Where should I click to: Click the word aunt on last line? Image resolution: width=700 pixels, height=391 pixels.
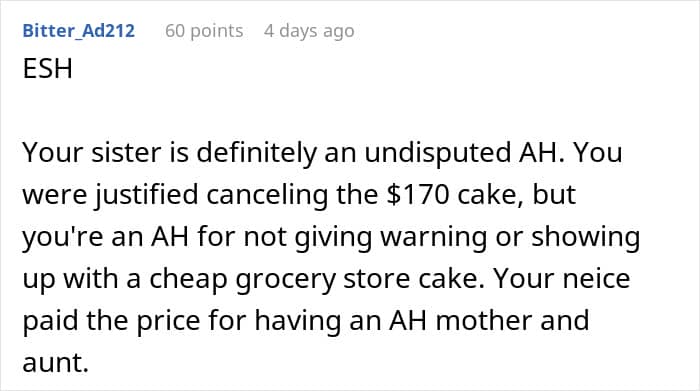coord(55,363)
